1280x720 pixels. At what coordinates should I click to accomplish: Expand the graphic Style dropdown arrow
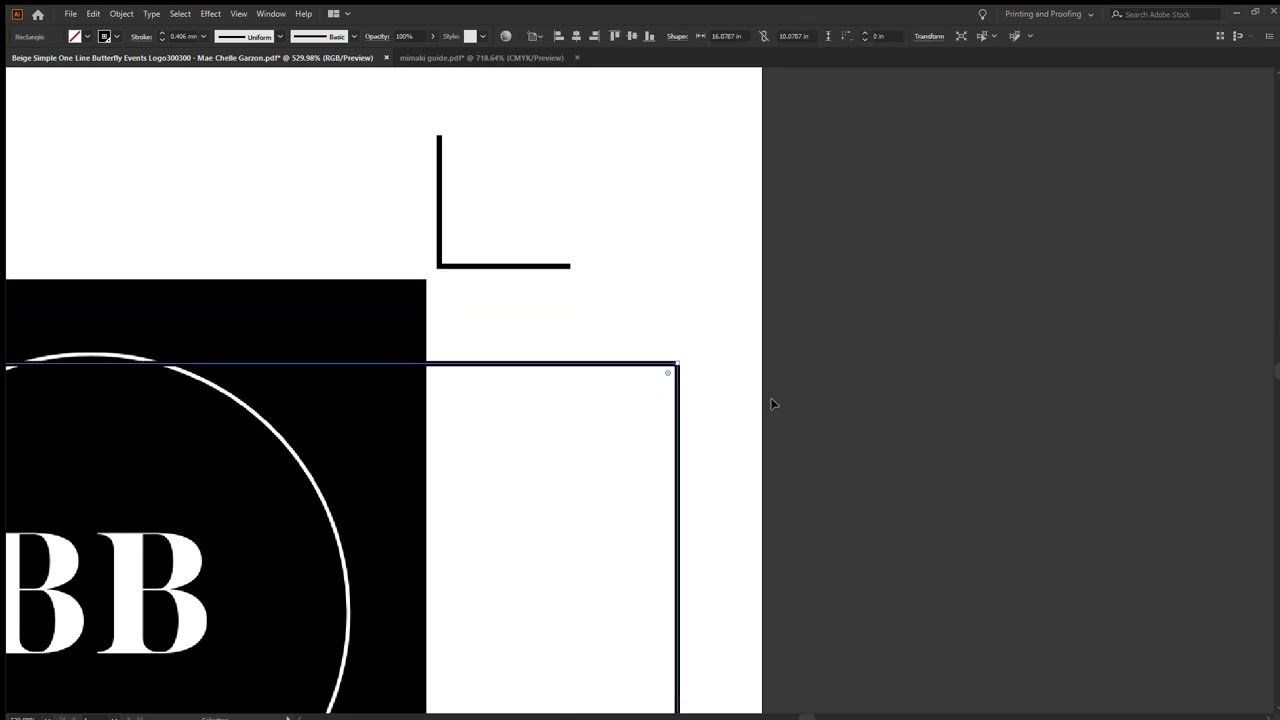[x=482, y=37]
